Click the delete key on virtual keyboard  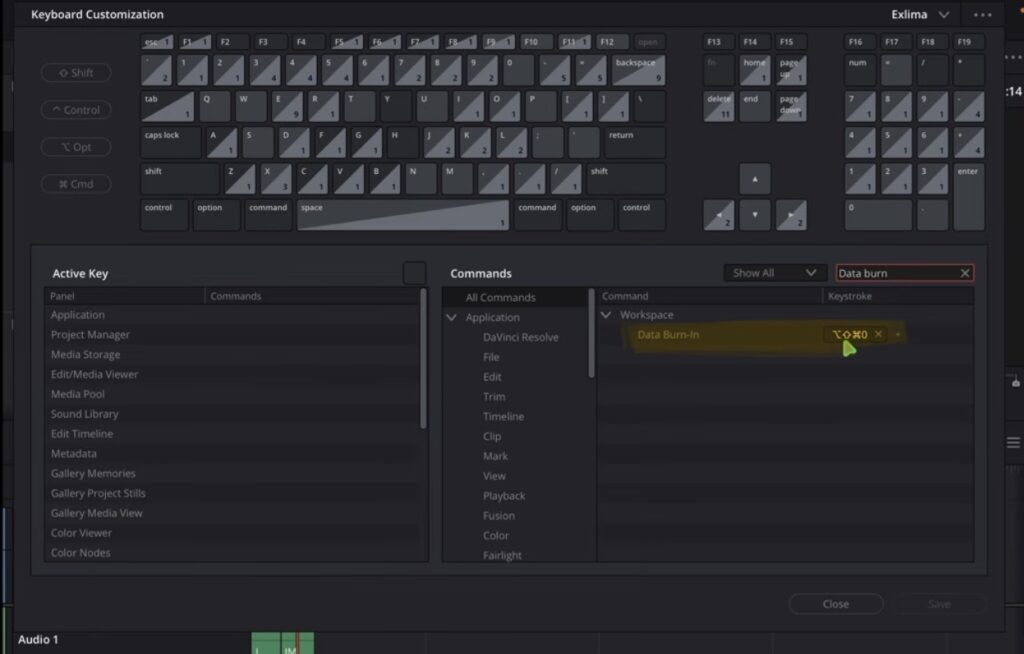click(x=719, y=106)
